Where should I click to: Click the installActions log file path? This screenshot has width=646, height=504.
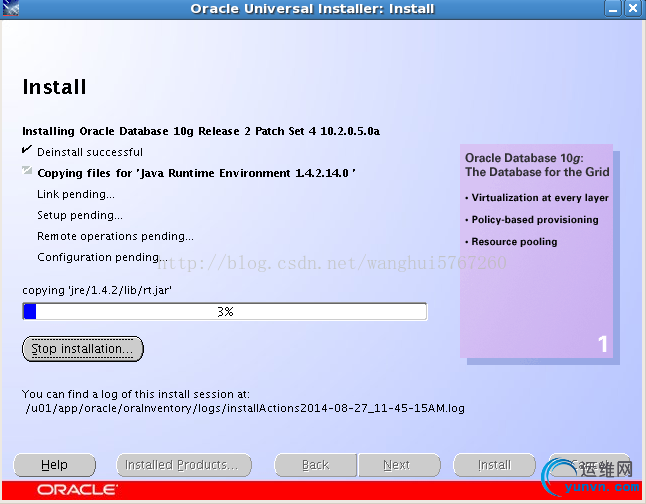[245, 408]
